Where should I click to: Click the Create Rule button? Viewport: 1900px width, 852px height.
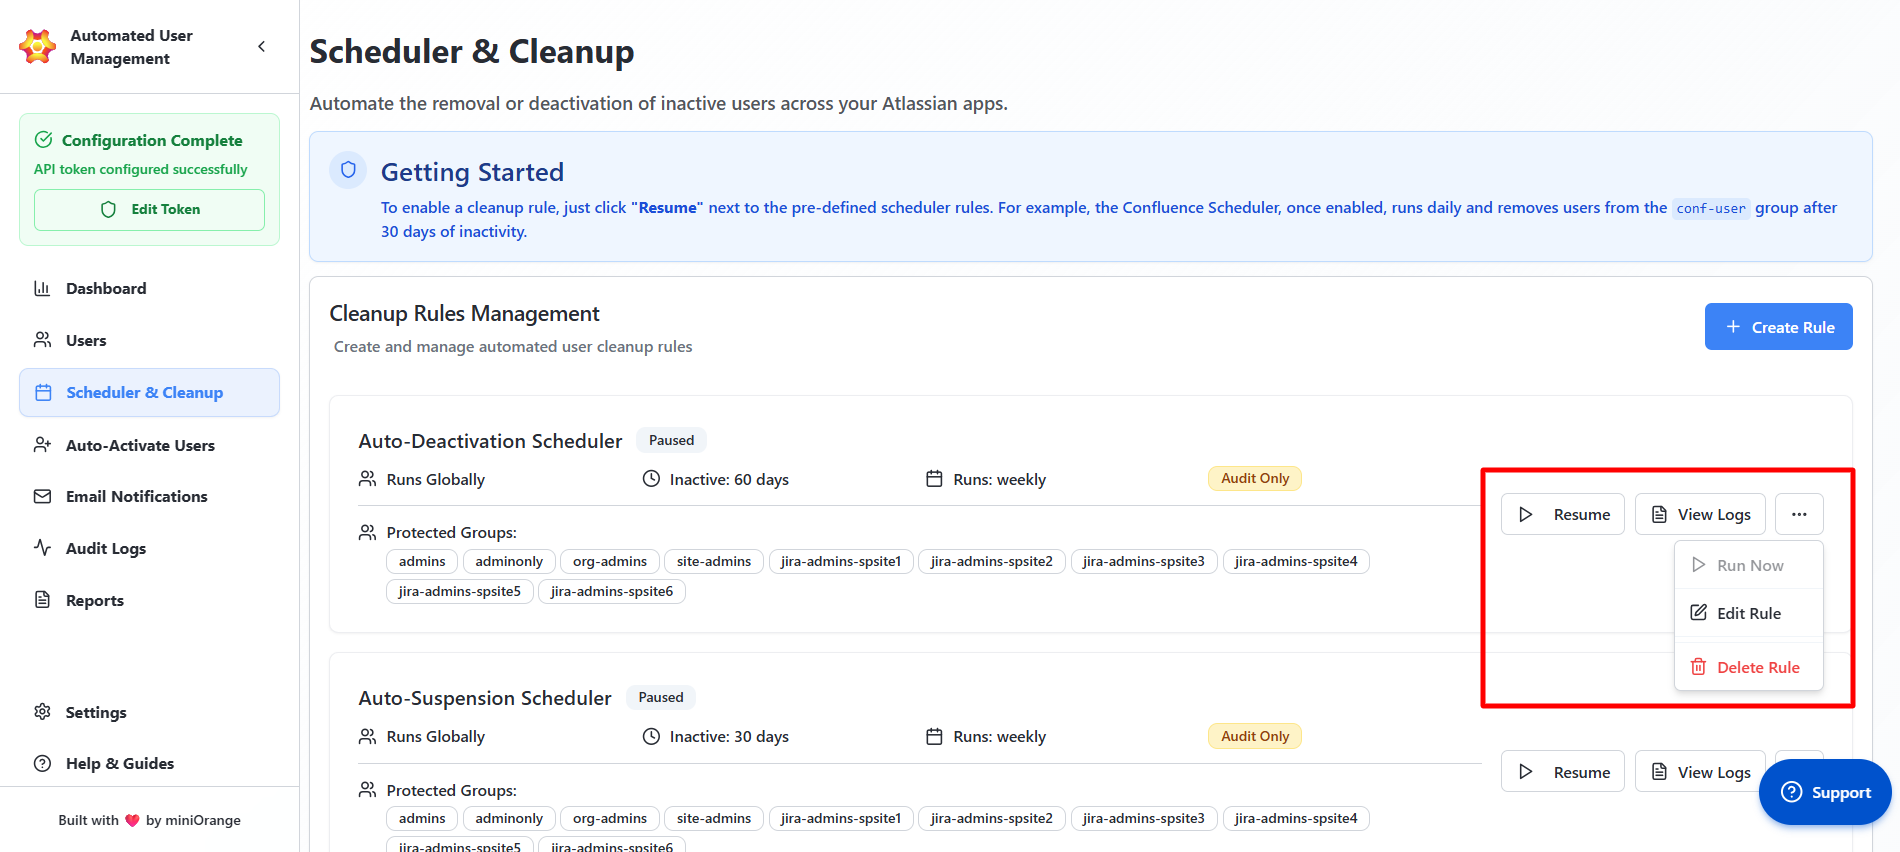coord(1778,327)
